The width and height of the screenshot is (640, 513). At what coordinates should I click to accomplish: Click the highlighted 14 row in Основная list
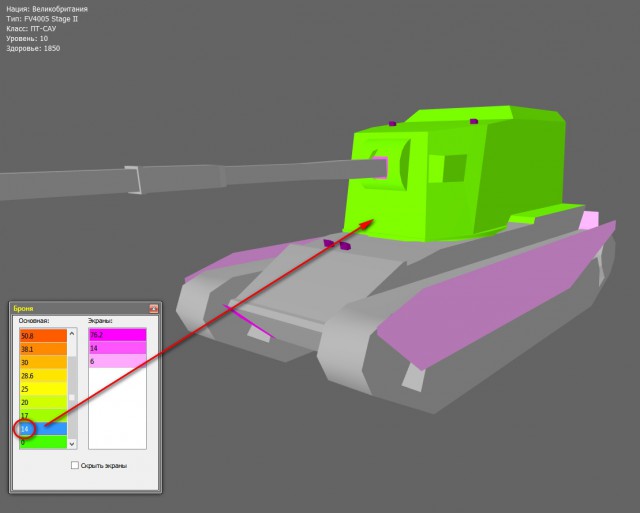click(43, 429)
